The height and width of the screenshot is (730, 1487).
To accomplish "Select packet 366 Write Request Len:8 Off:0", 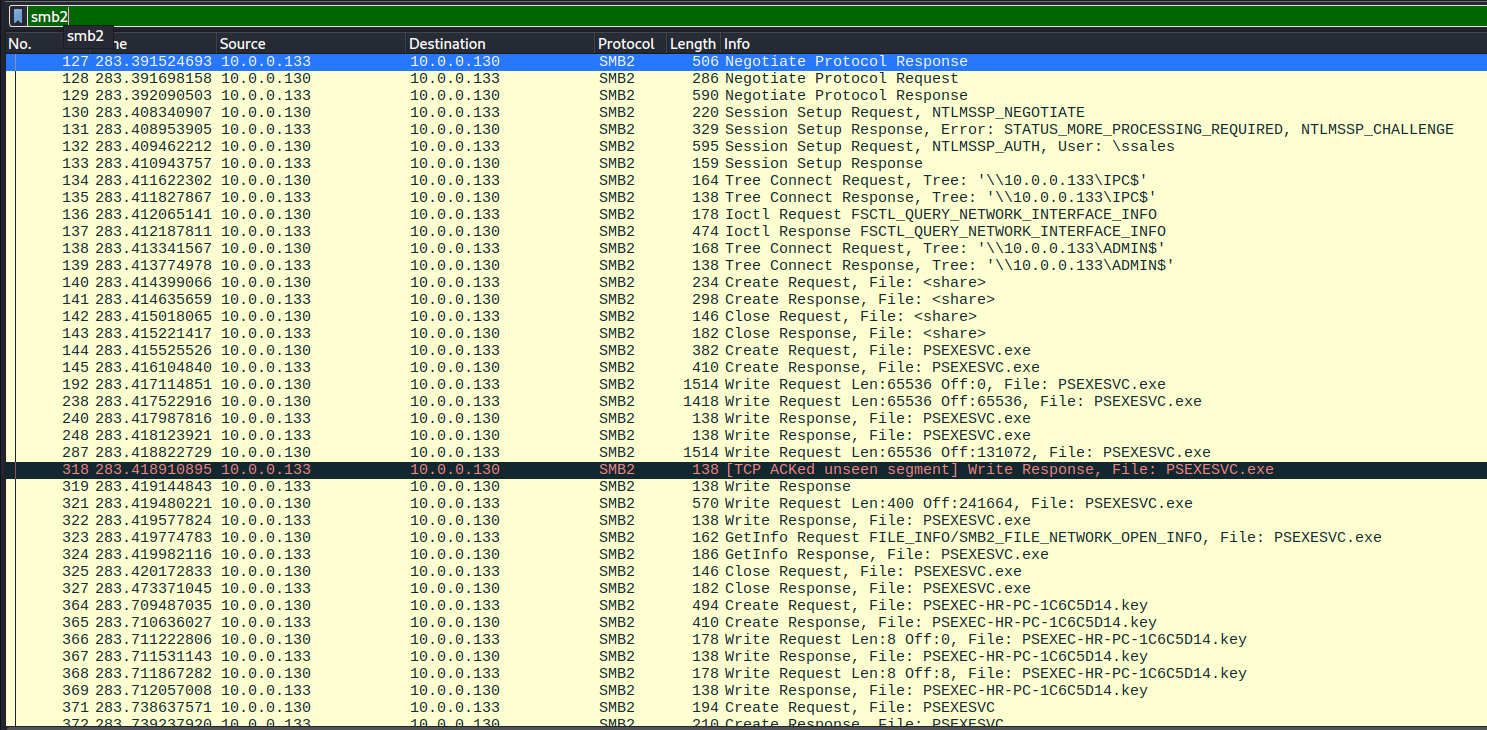I will tap(745, 639).
